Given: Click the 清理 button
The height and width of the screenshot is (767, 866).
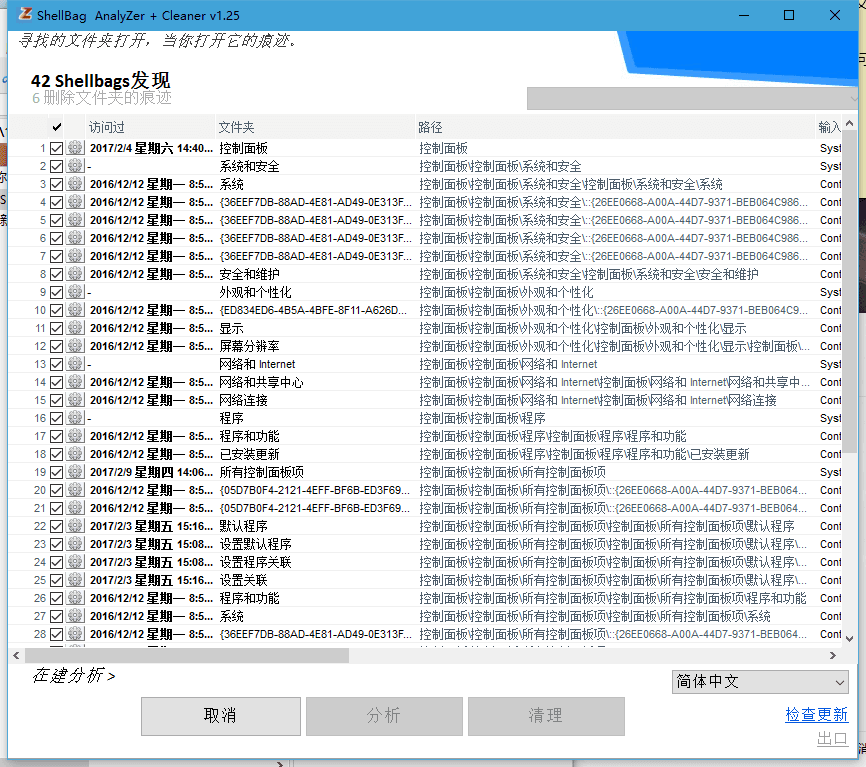Looking at the screenshot, I should 546,716.
